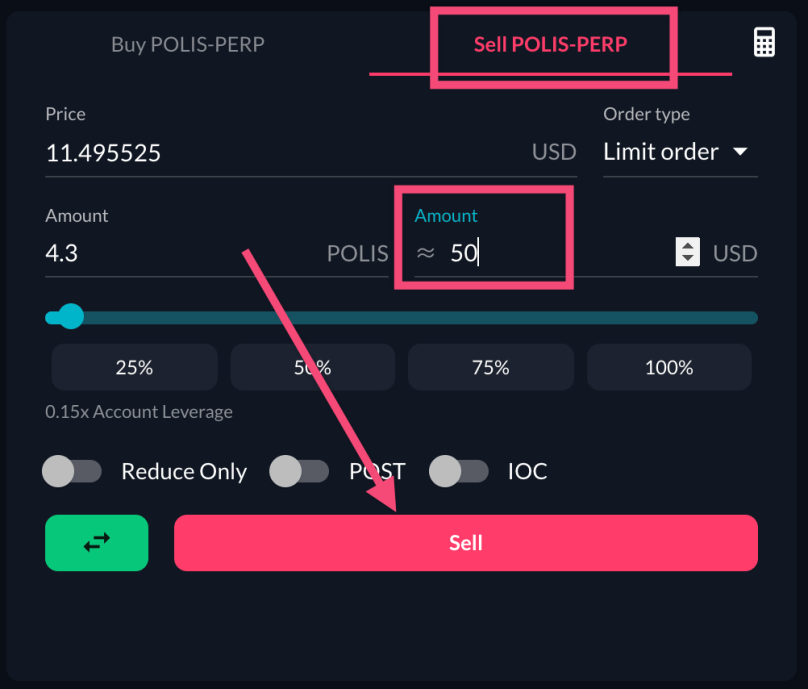The width and height of the screenshot is (808, 689).
Task: Click the green swap arrows icon
Action: click(96, 543)
